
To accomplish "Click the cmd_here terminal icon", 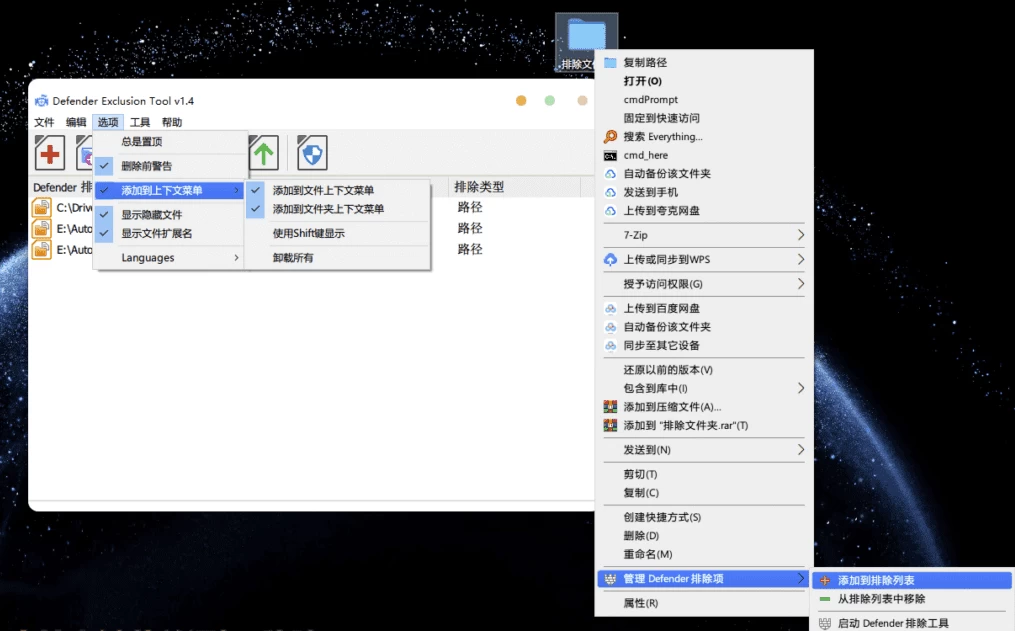I will (x=610, y=155).
